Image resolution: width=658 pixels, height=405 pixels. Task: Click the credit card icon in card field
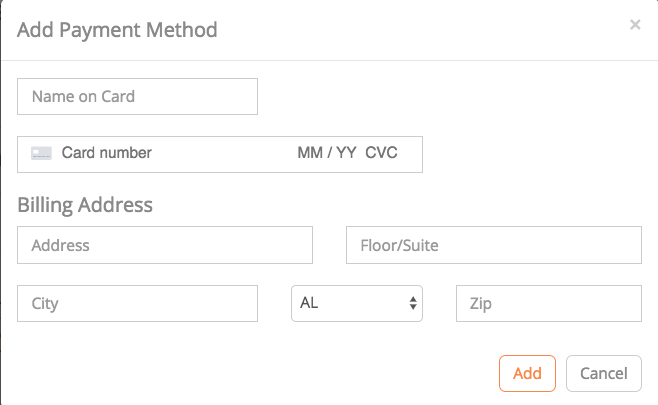(41, 153)
